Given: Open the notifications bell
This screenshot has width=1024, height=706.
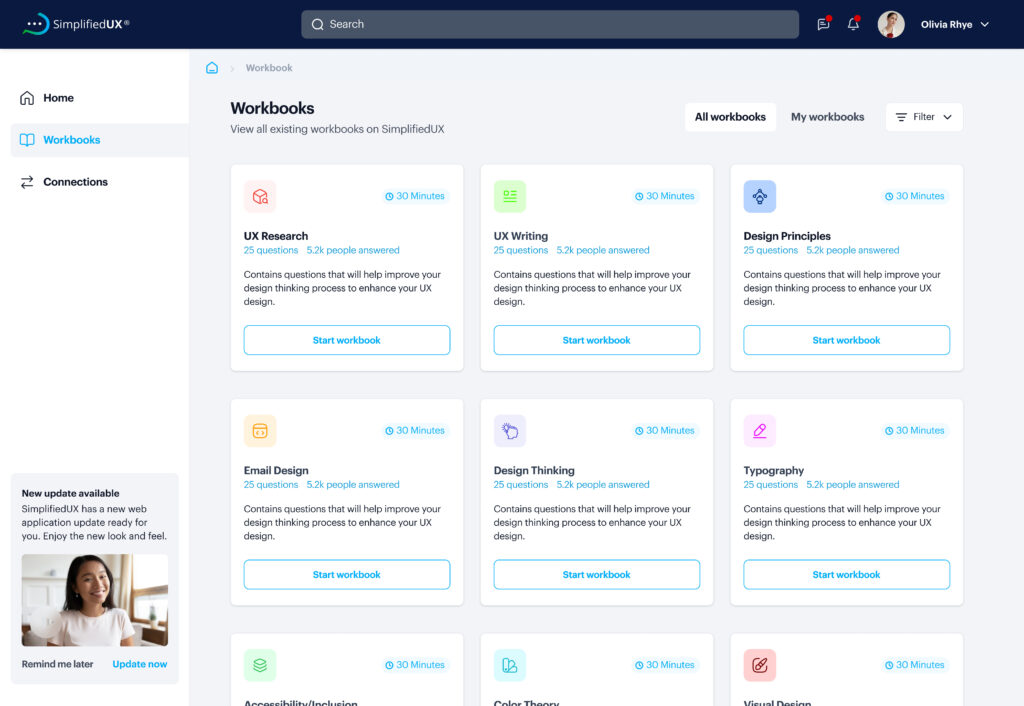Looking at the screenshot, I should [853, 24].
